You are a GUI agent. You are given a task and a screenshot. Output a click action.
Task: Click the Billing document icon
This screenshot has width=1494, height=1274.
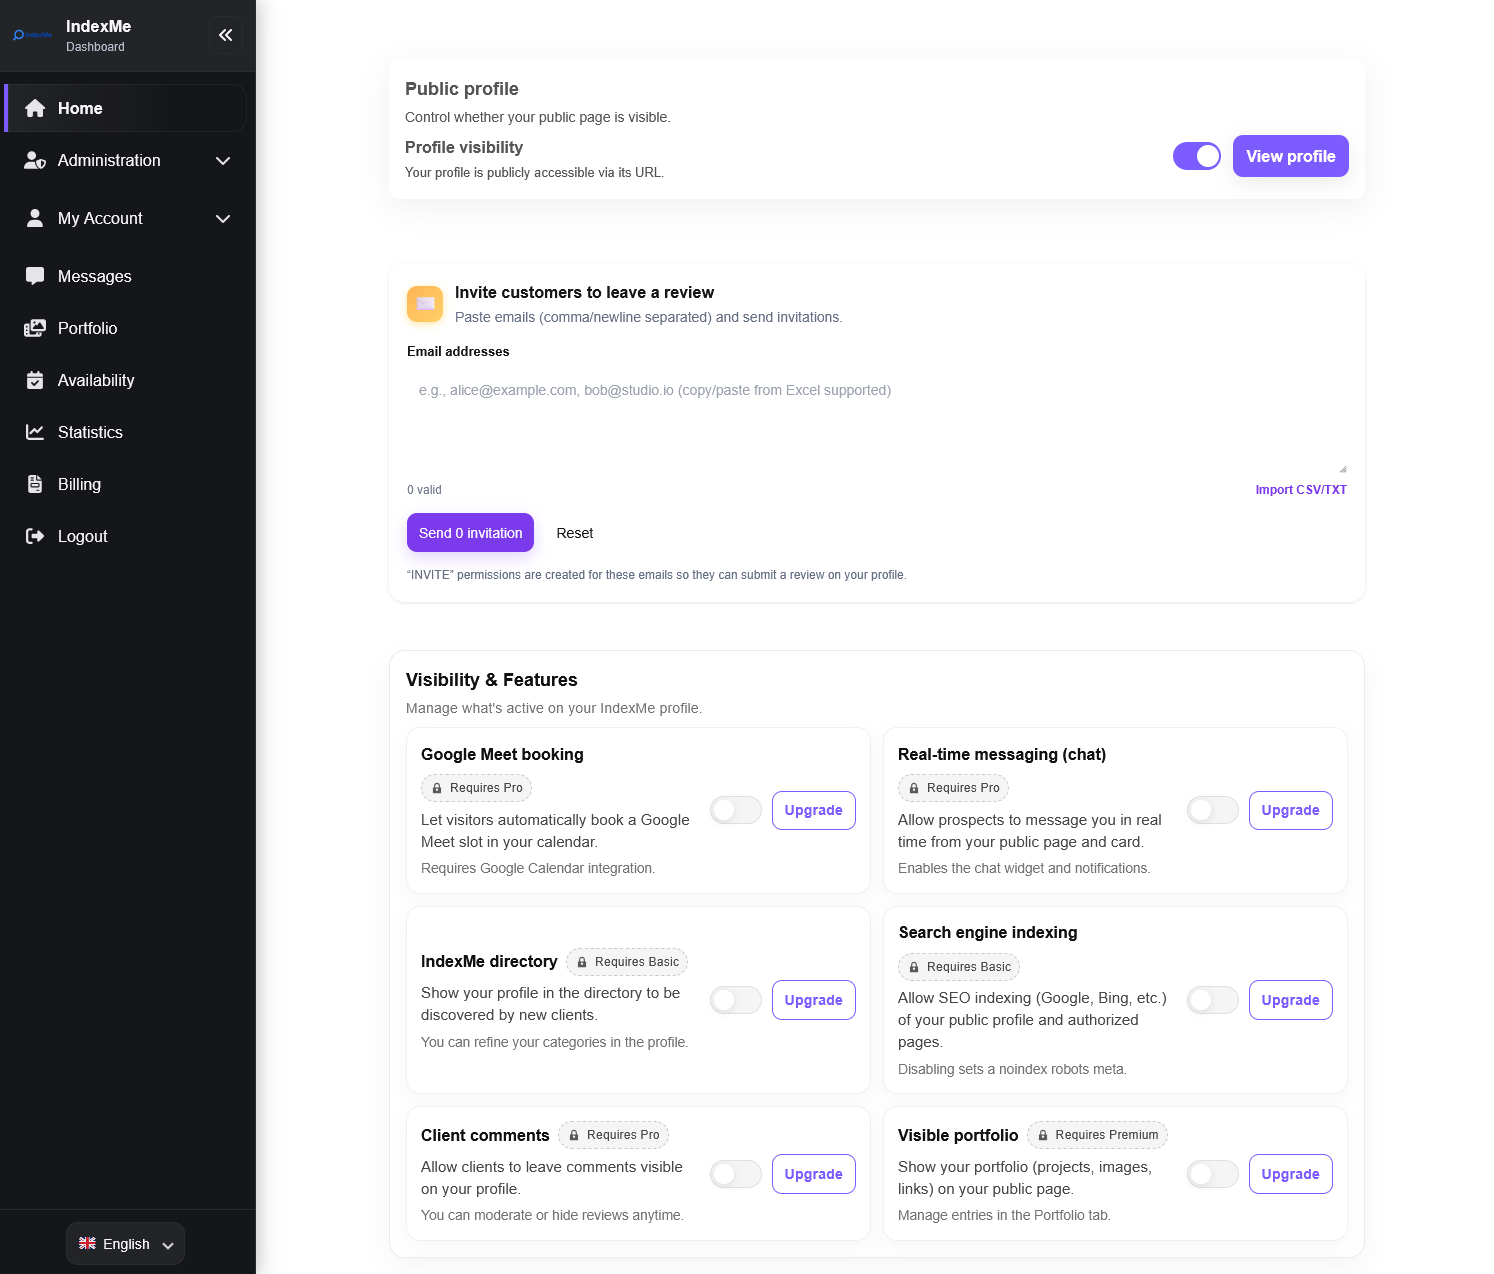click(x=35, y=484)
